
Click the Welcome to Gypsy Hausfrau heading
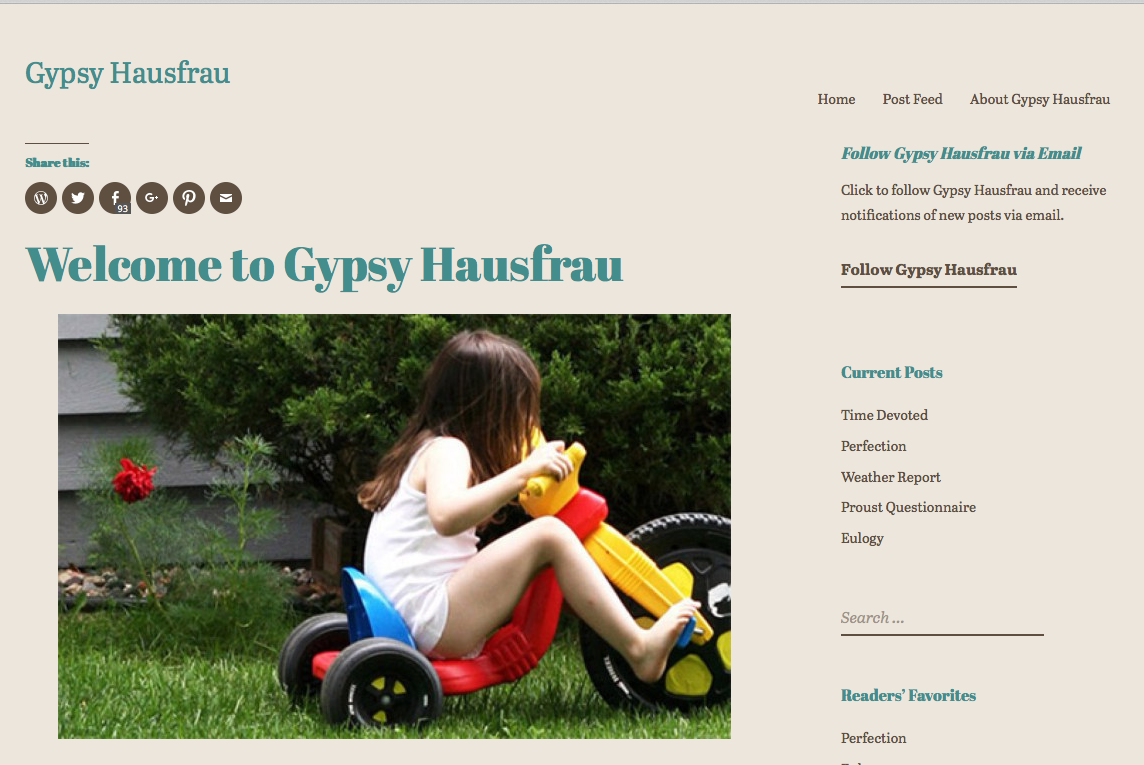(324, 265)
